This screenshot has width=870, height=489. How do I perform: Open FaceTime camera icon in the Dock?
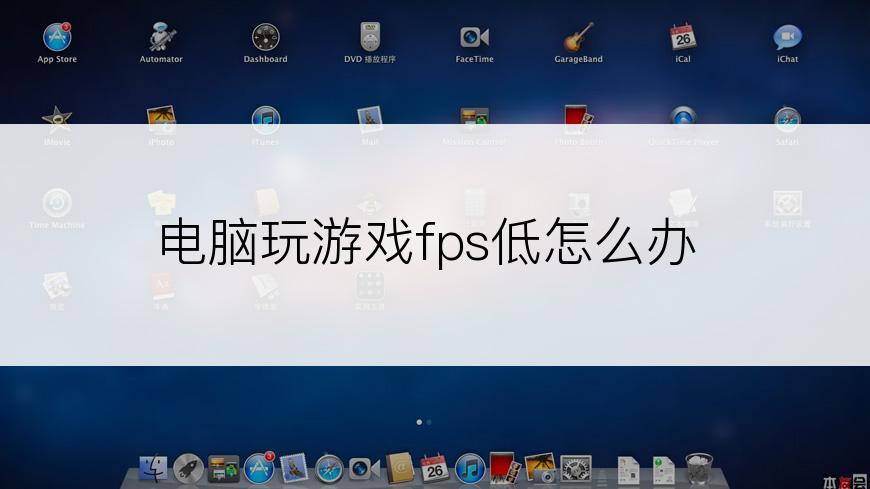pos(365,469)
